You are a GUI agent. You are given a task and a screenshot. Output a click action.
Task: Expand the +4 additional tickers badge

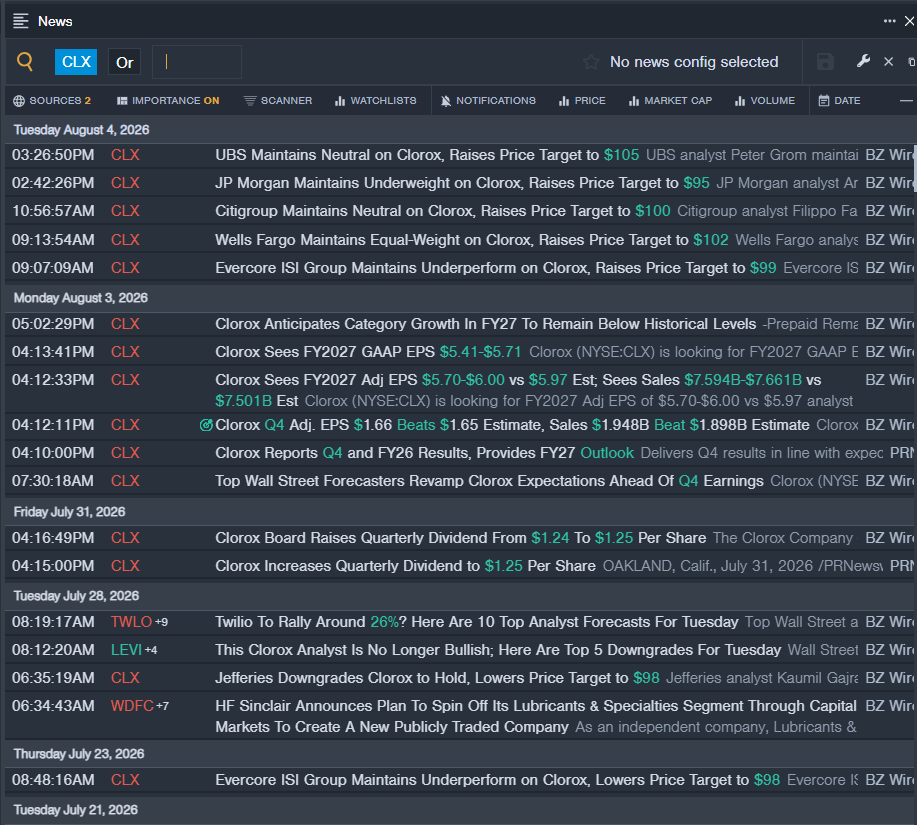click(x=151, y=650)
